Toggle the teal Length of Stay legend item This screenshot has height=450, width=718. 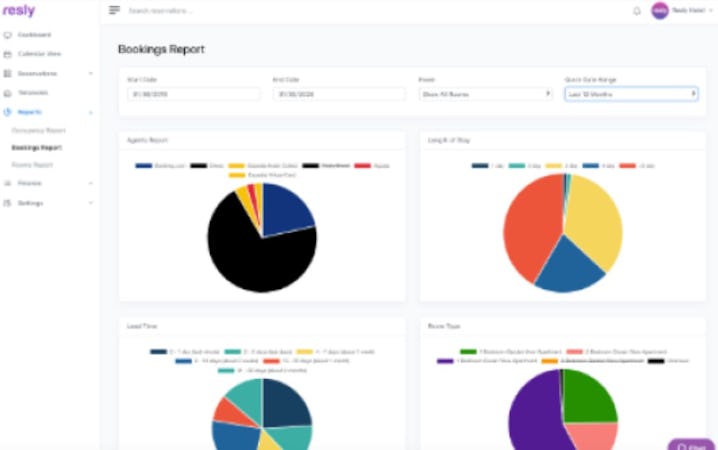tap(525, 166)
